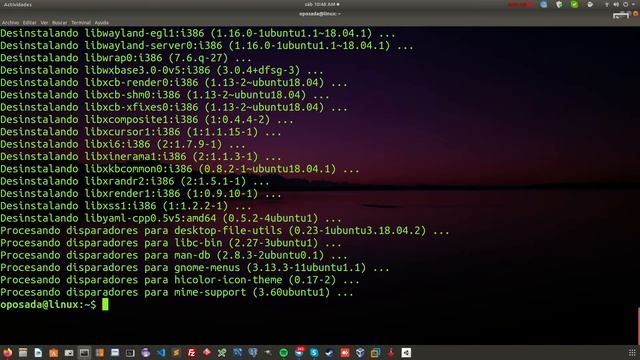Launch the white document icon in the dock

coord(38,353)
